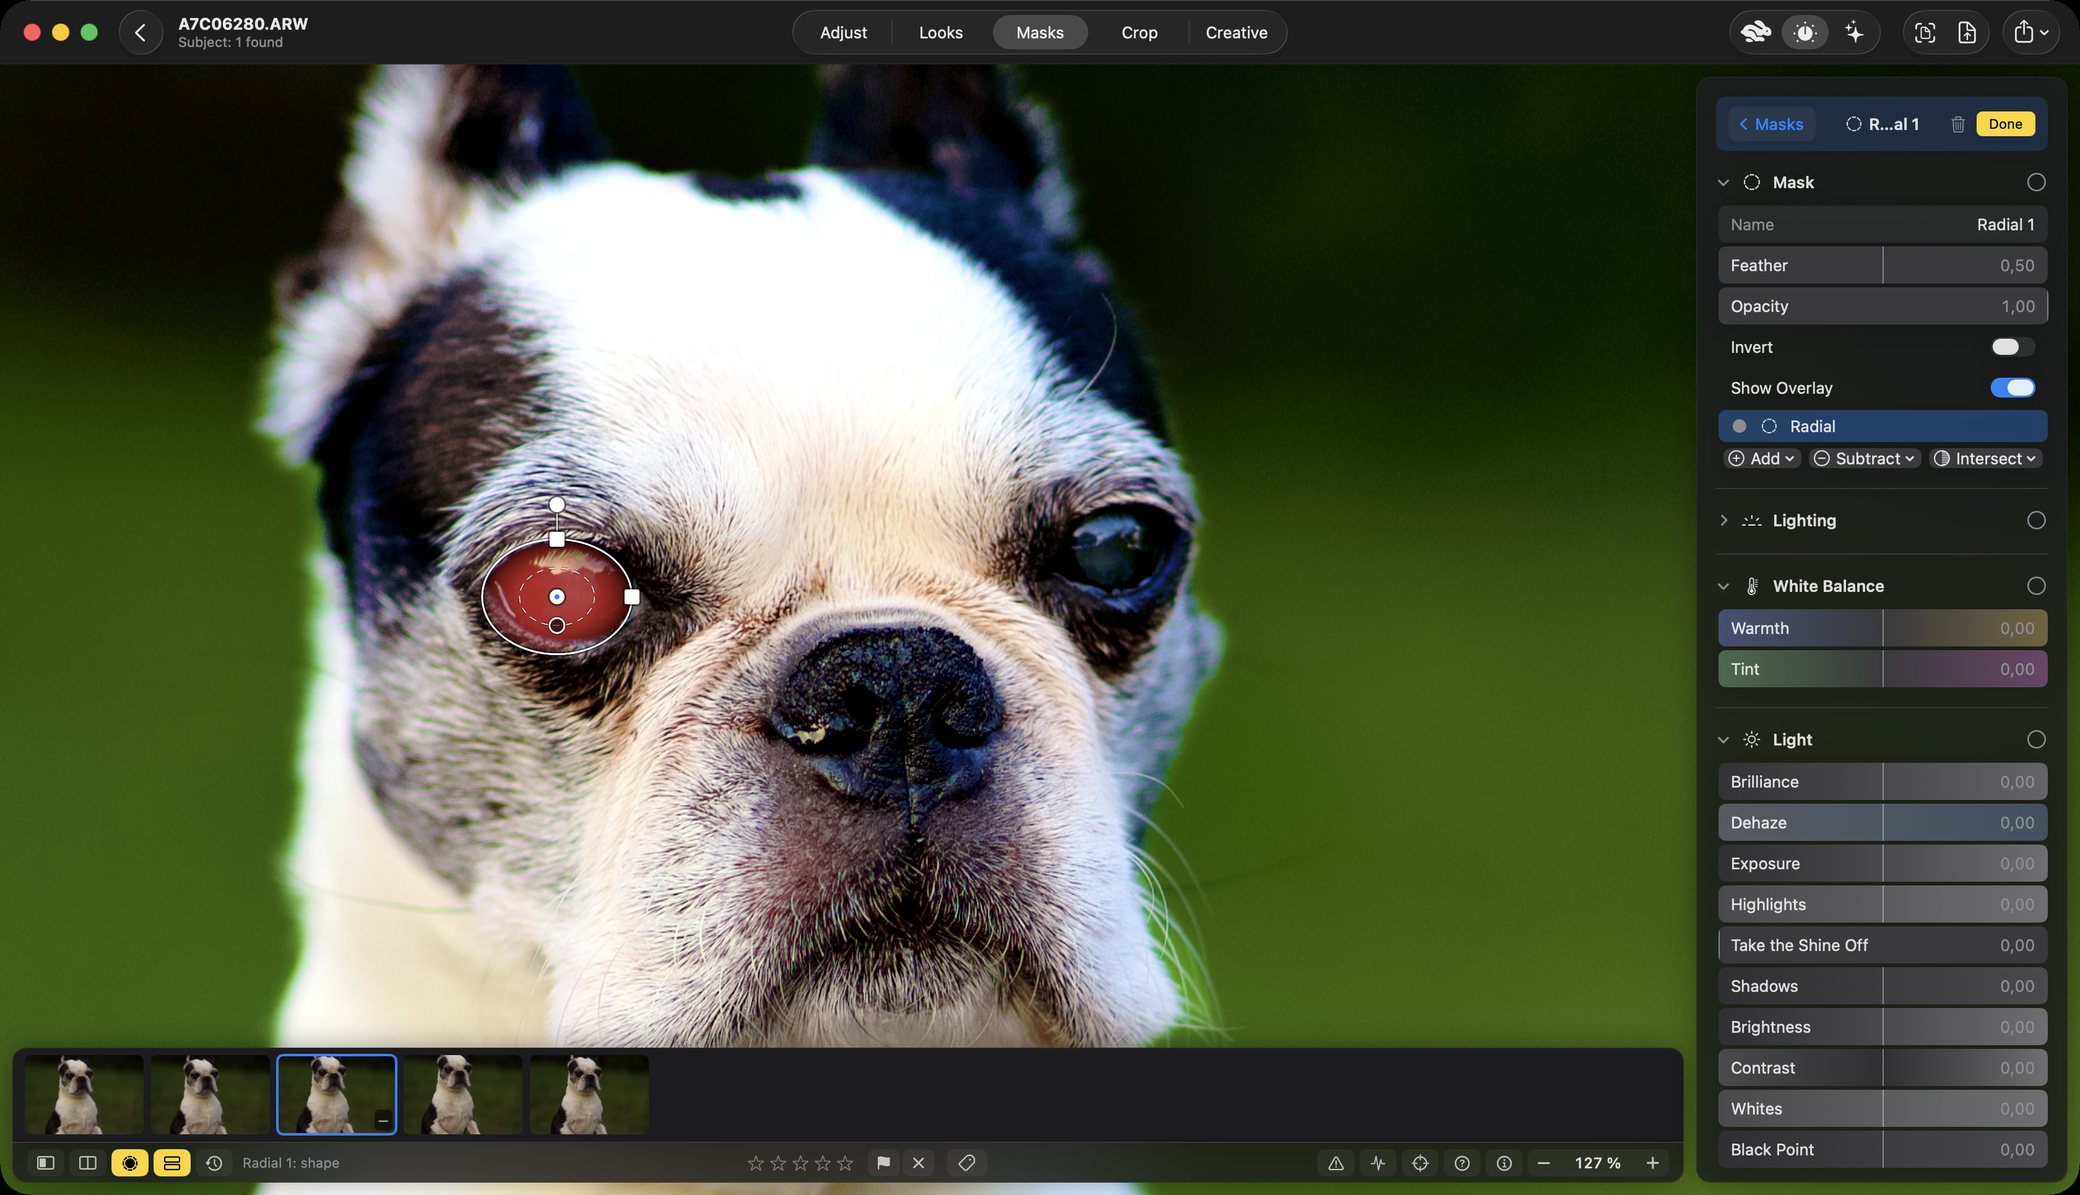
Task: Turn on the Invert switch
Action: pyautogui.click(x=2012, y=347)
